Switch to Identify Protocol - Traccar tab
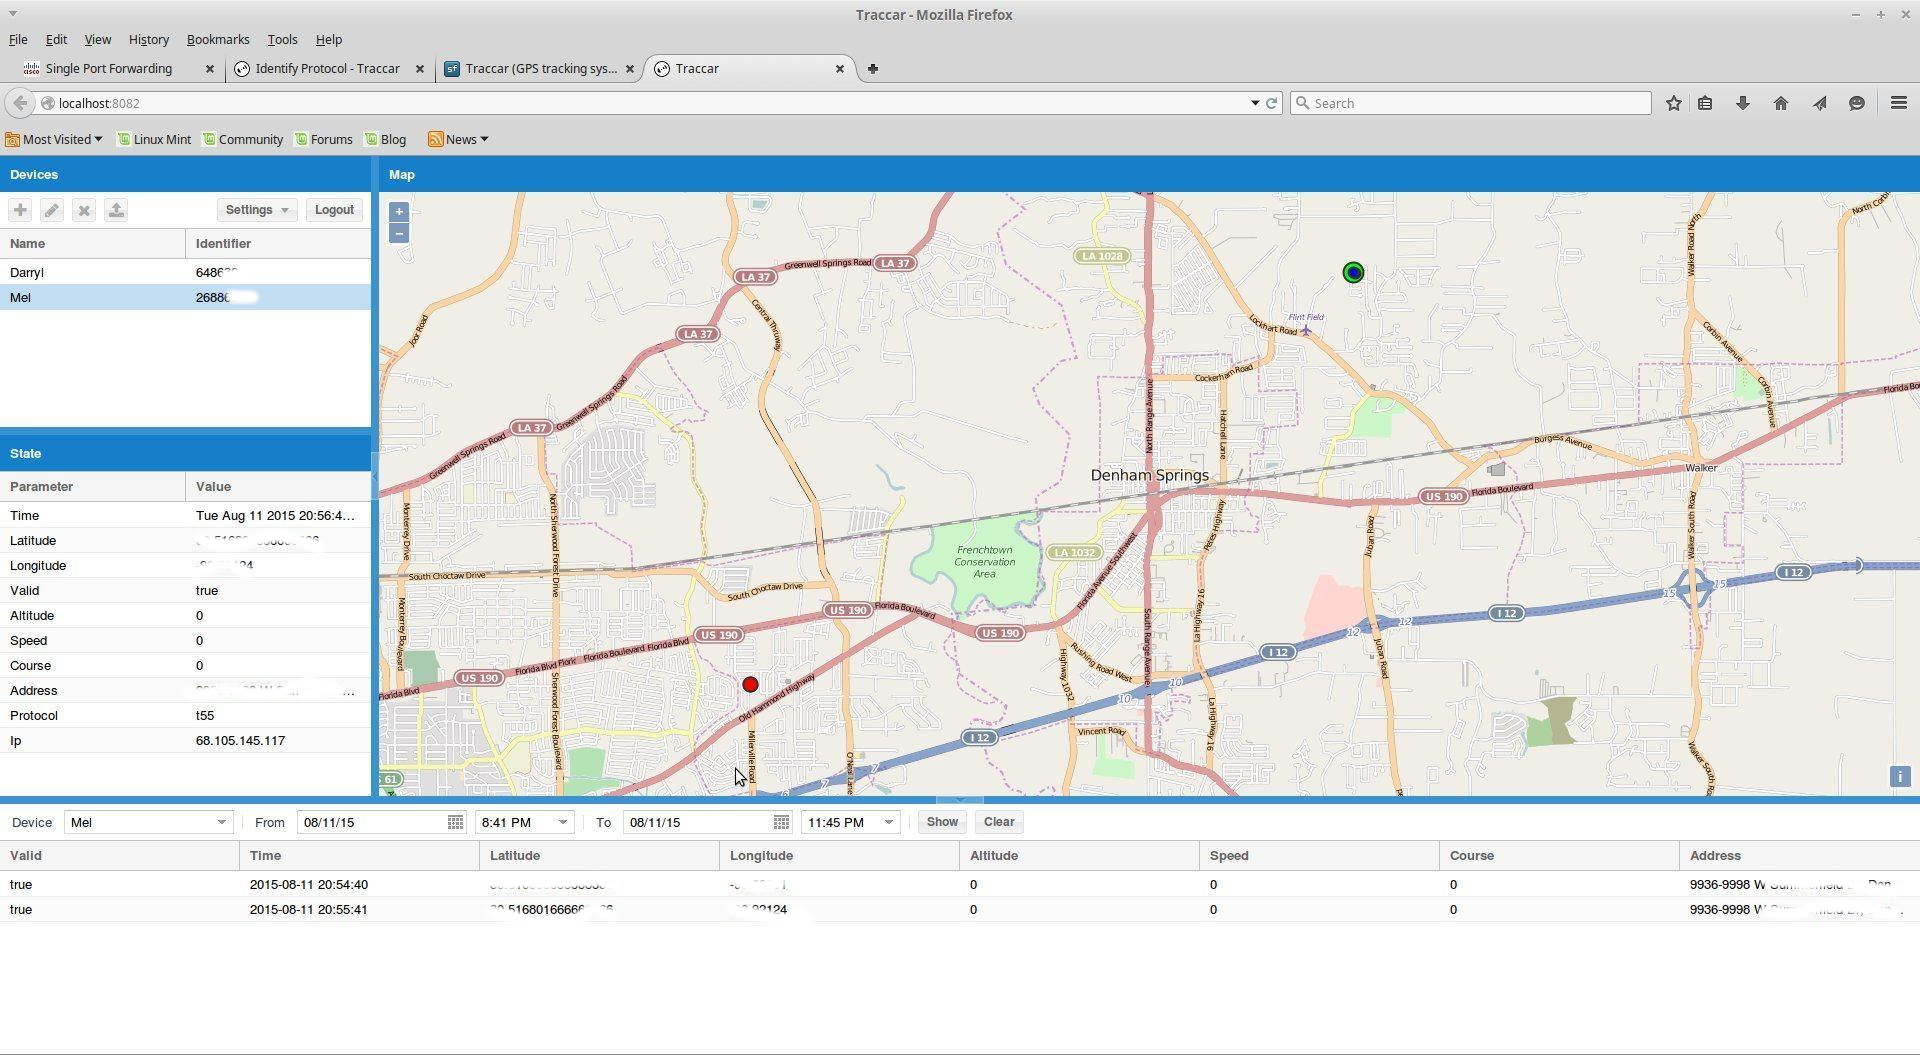 point(327,69)
